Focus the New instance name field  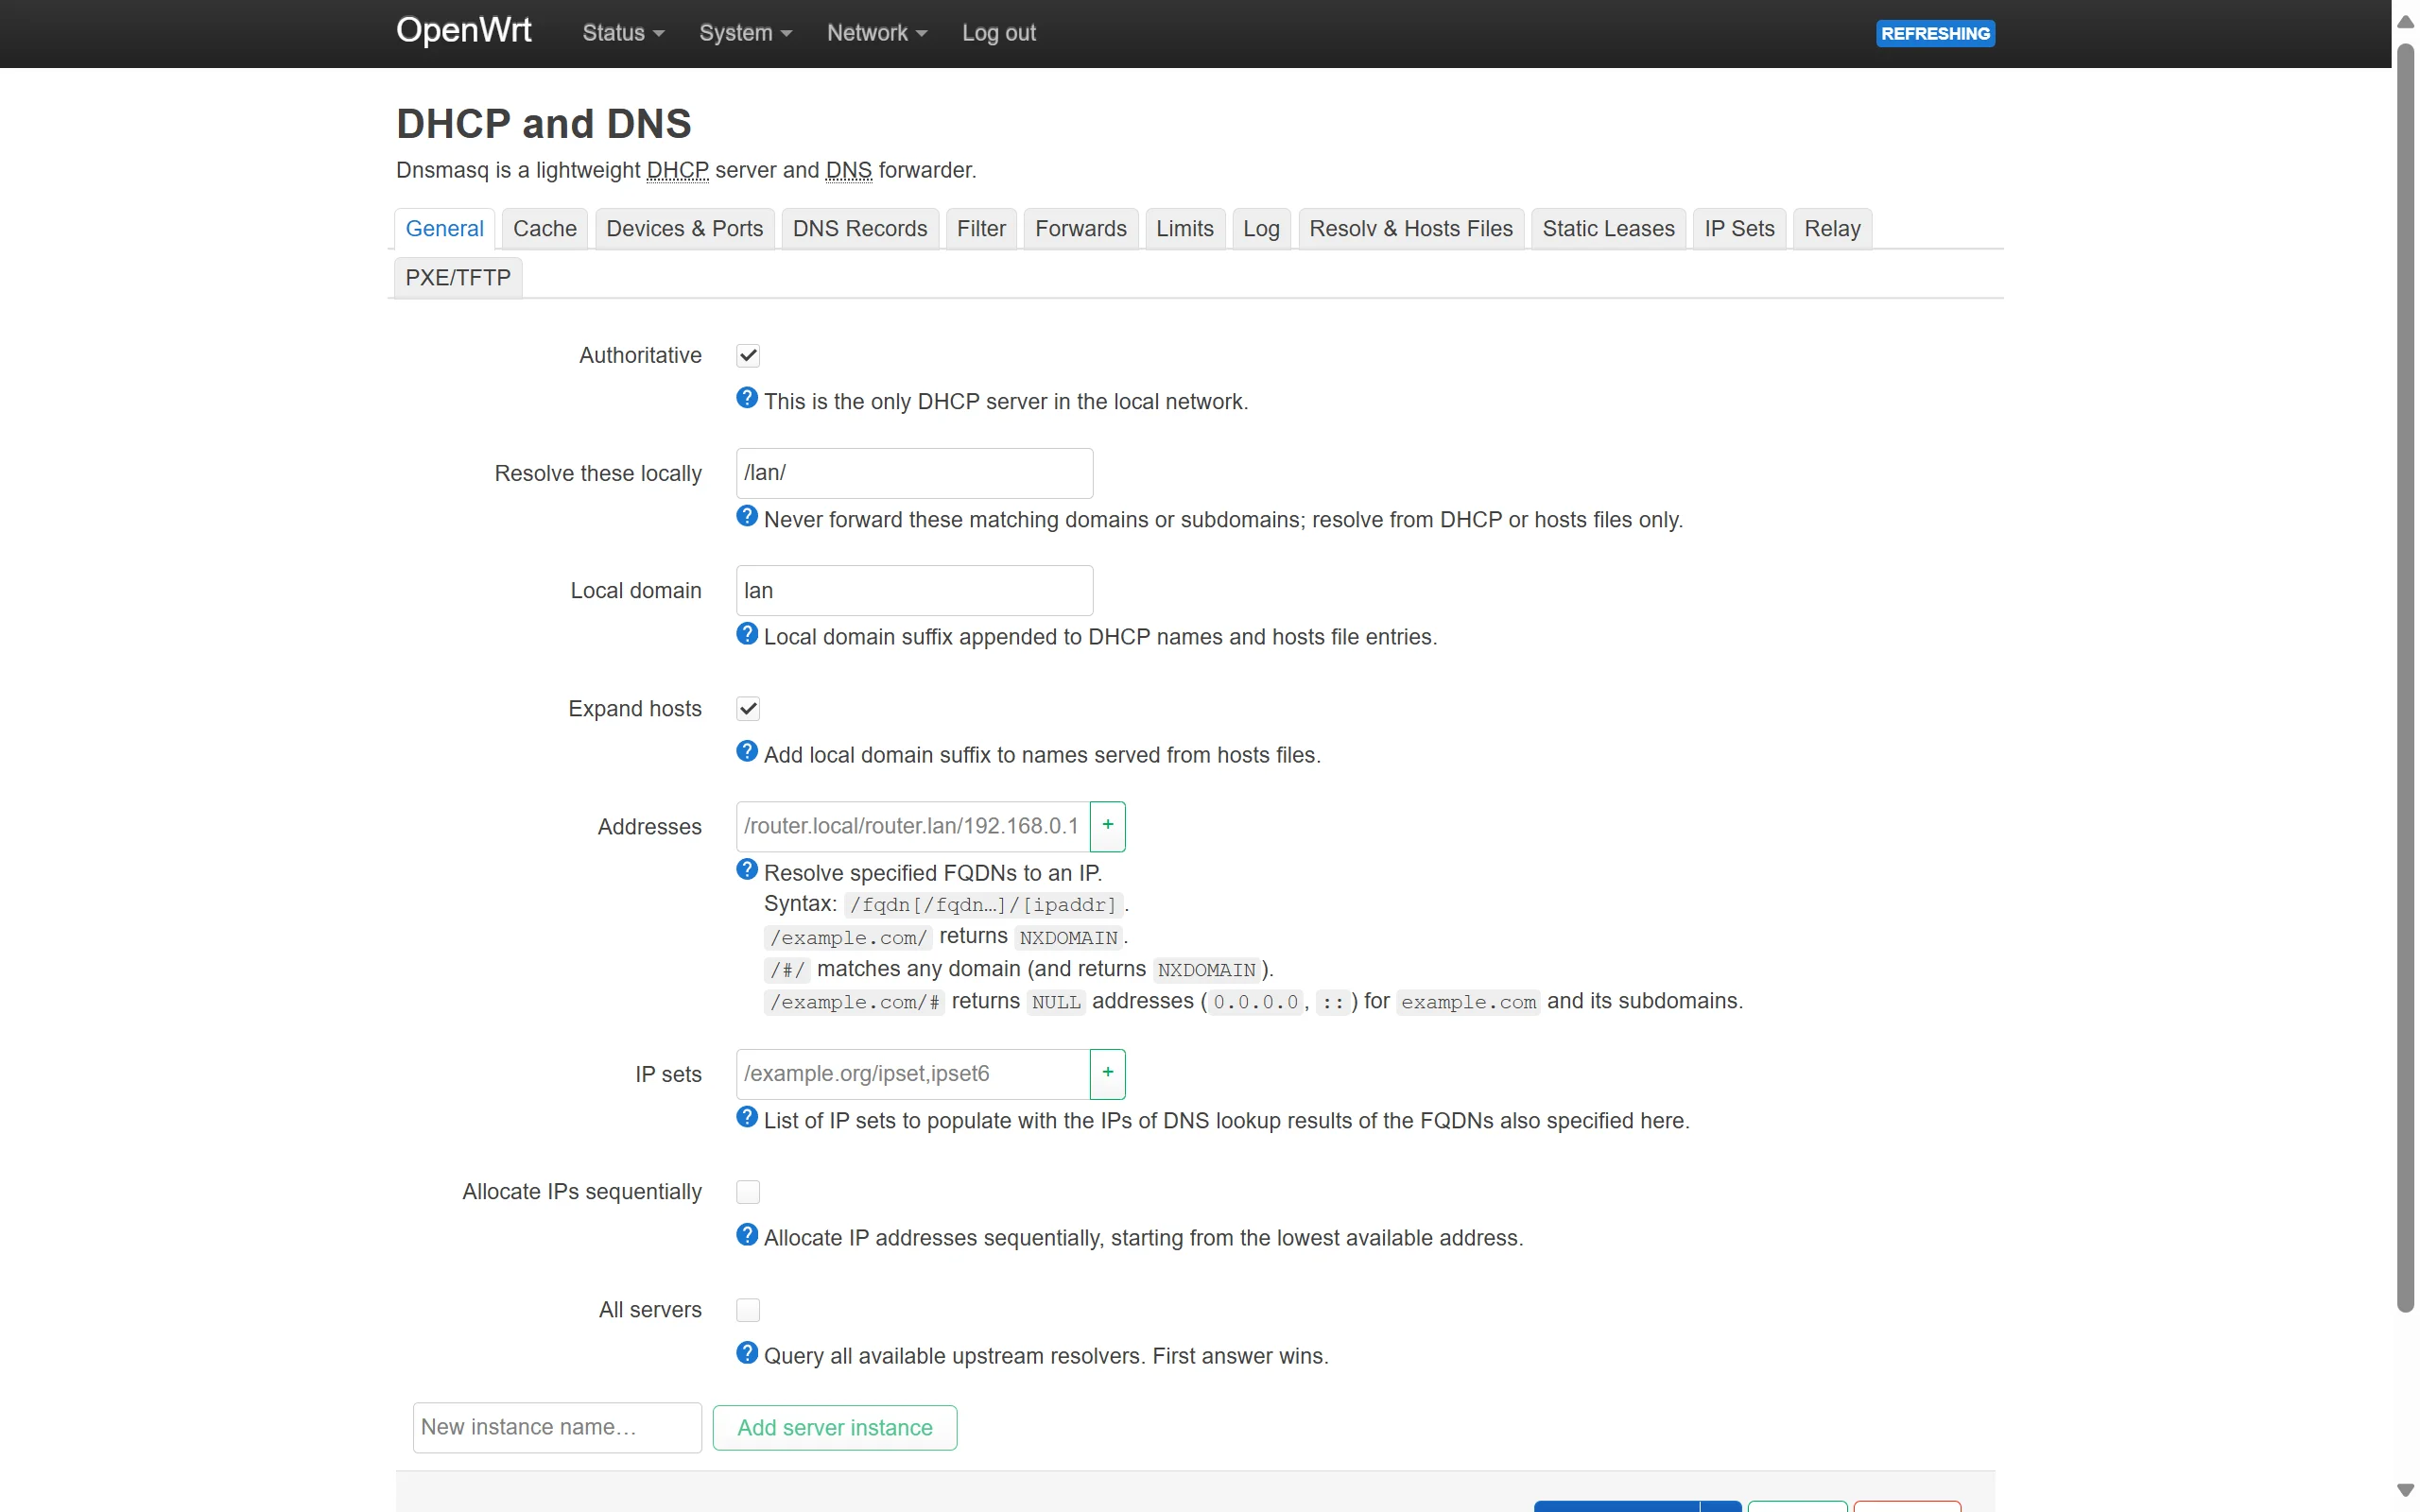pyautogui.click(x=557, y=1427)
